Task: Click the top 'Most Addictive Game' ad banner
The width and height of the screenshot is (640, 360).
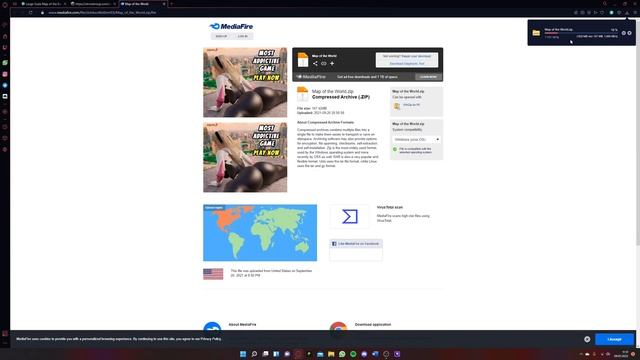Action: pos(245,82)
